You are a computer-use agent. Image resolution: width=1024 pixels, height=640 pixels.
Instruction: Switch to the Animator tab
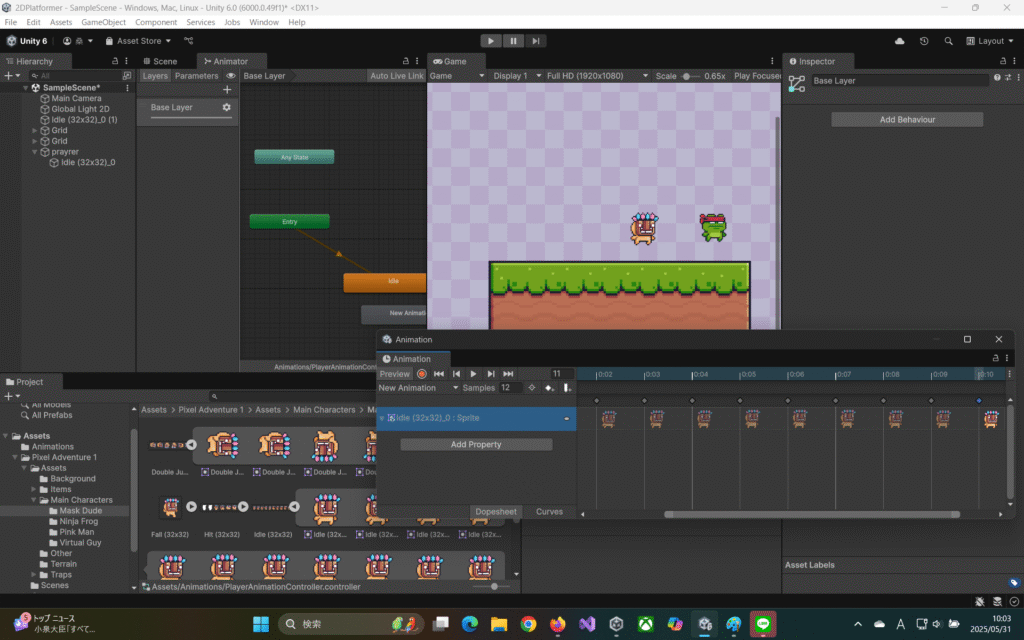(230, 61)
